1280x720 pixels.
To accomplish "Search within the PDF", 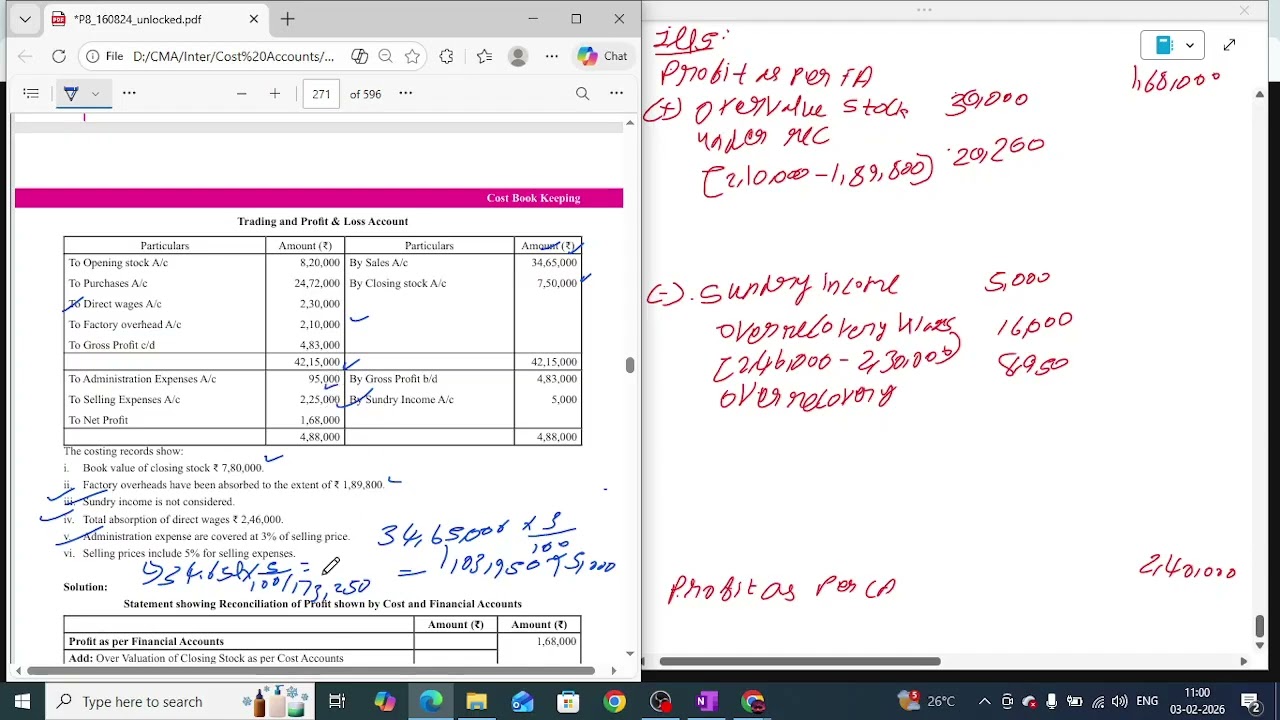I will click(x=582, y=93).
